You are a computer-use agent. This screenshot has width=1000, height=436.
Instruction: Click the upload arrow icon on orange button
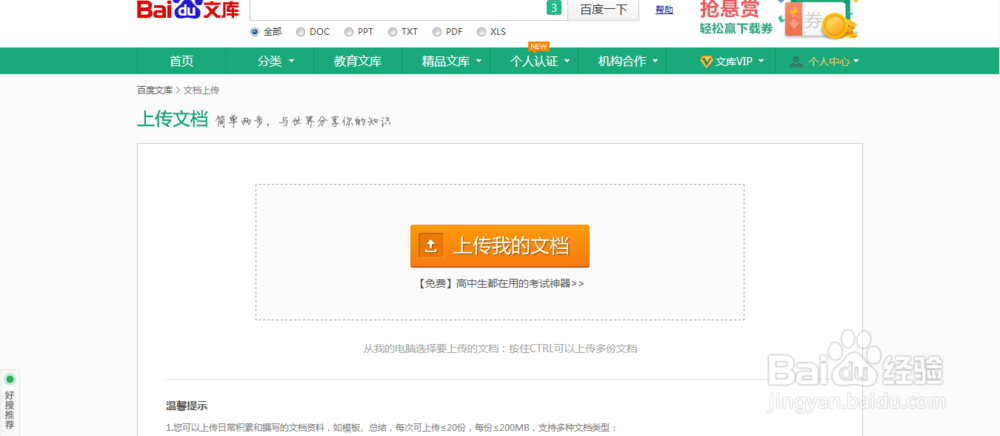click(431, 245)
